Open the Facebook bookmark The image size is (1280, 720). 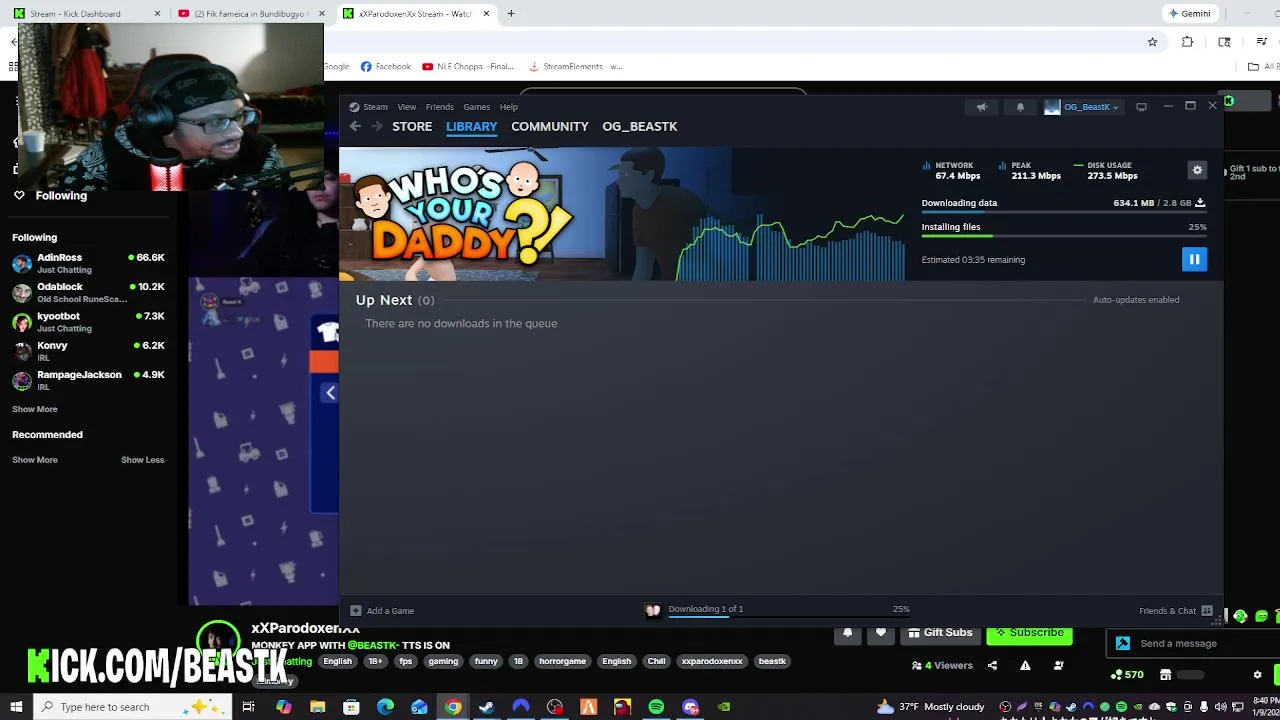386,66
